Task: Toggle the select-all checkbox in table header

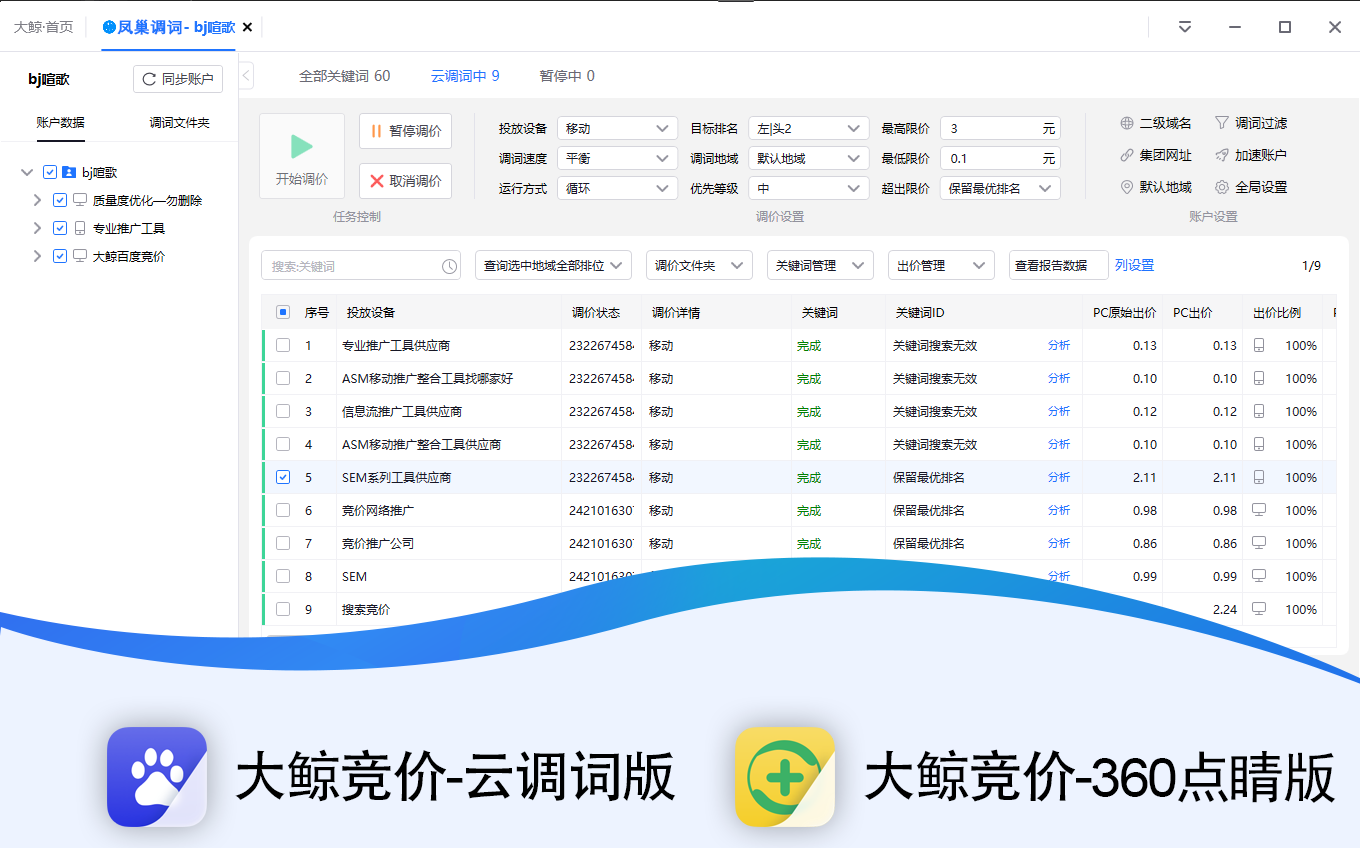Action: (283, 312)
